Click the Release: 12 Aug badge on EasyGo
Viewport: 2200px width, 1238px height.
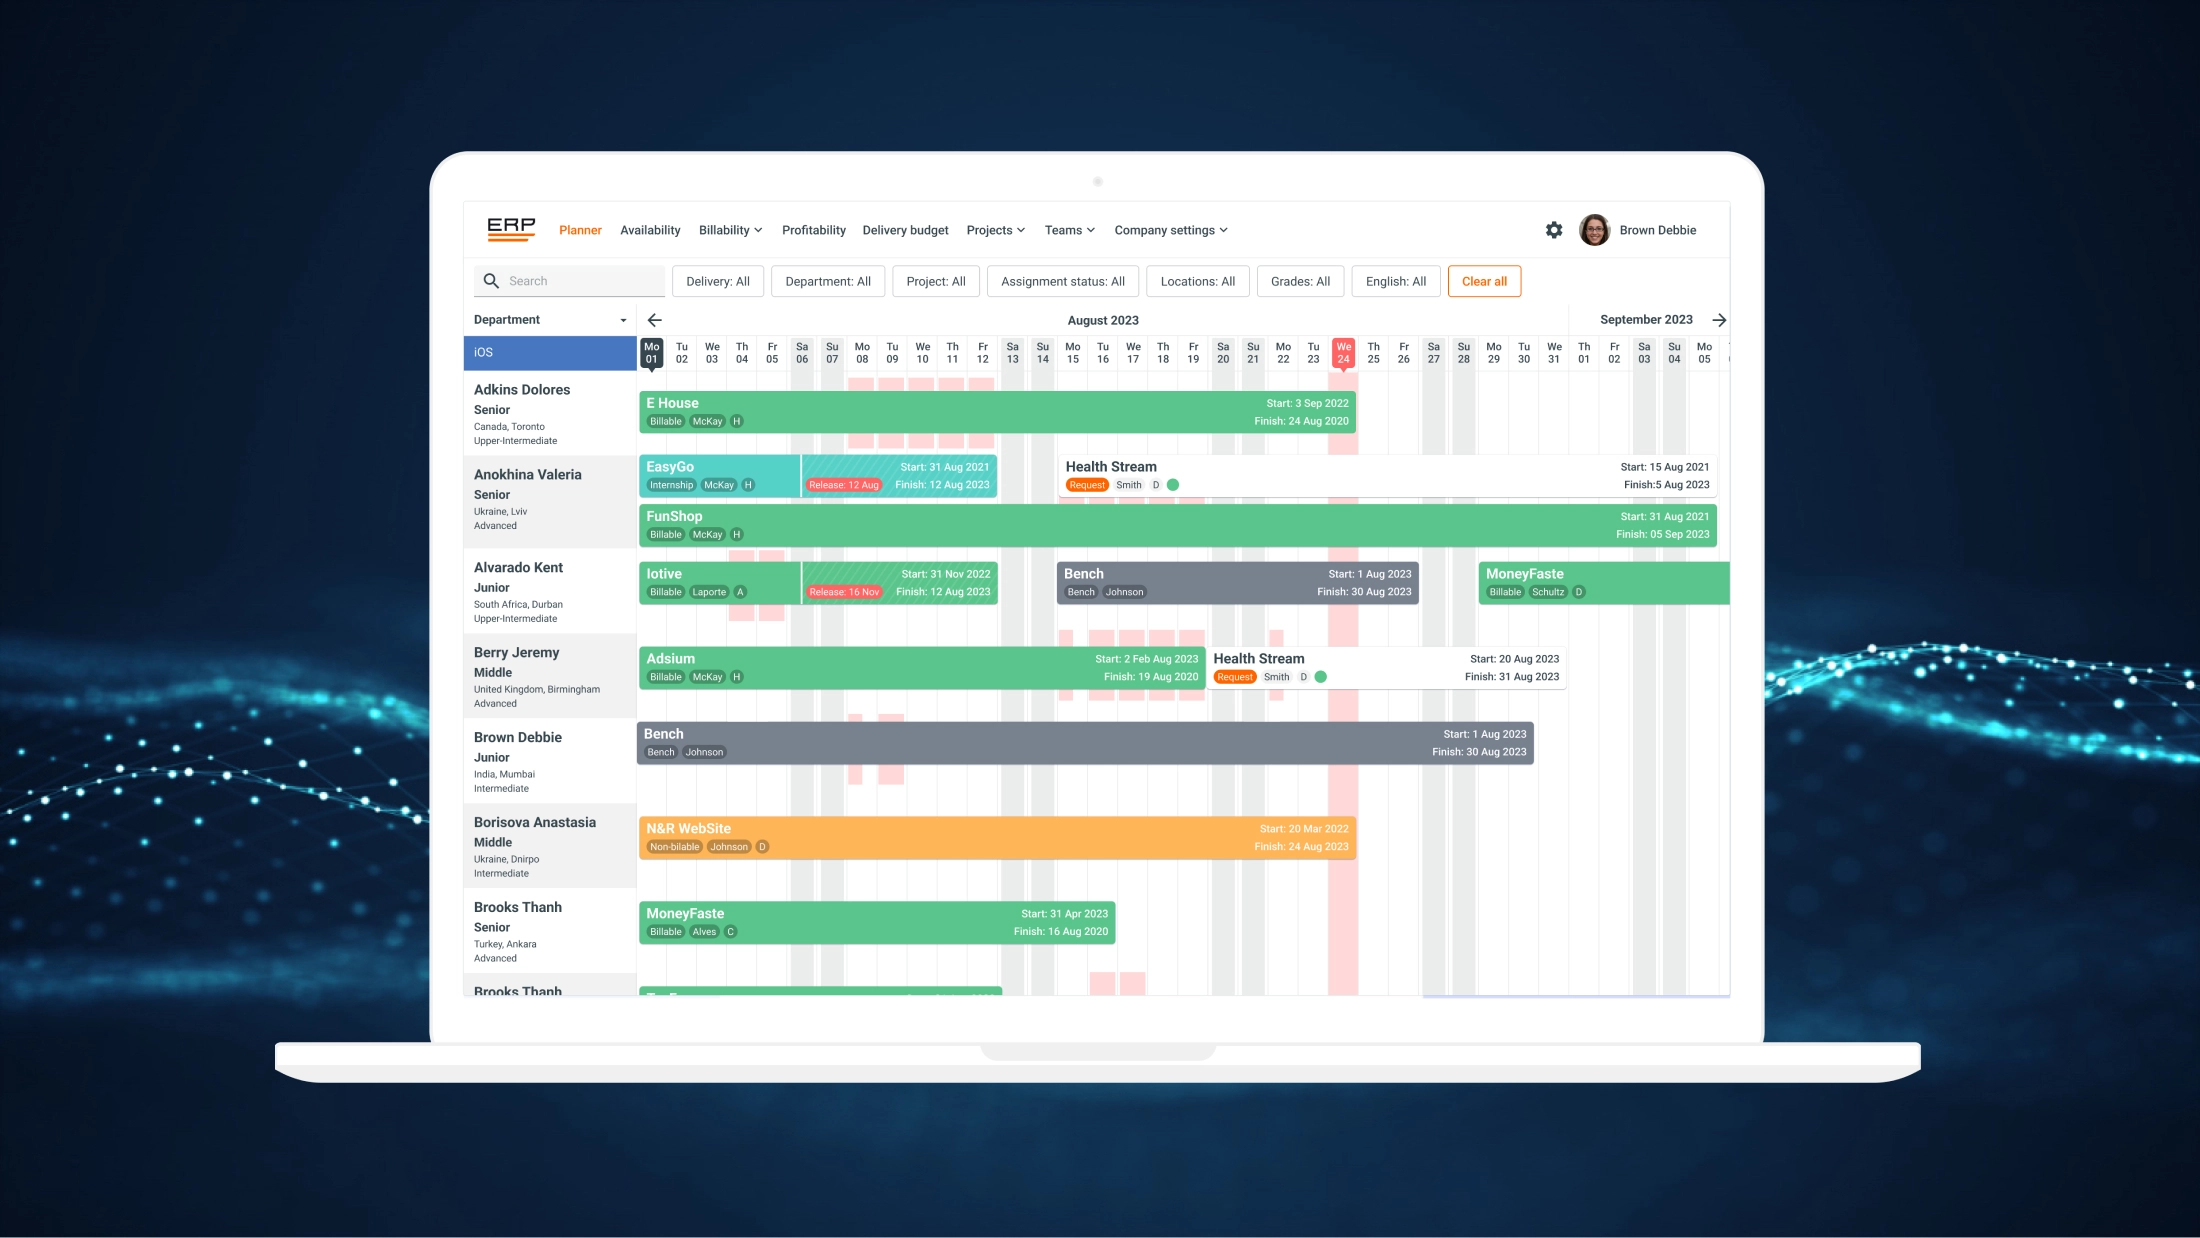pos(843,484)
